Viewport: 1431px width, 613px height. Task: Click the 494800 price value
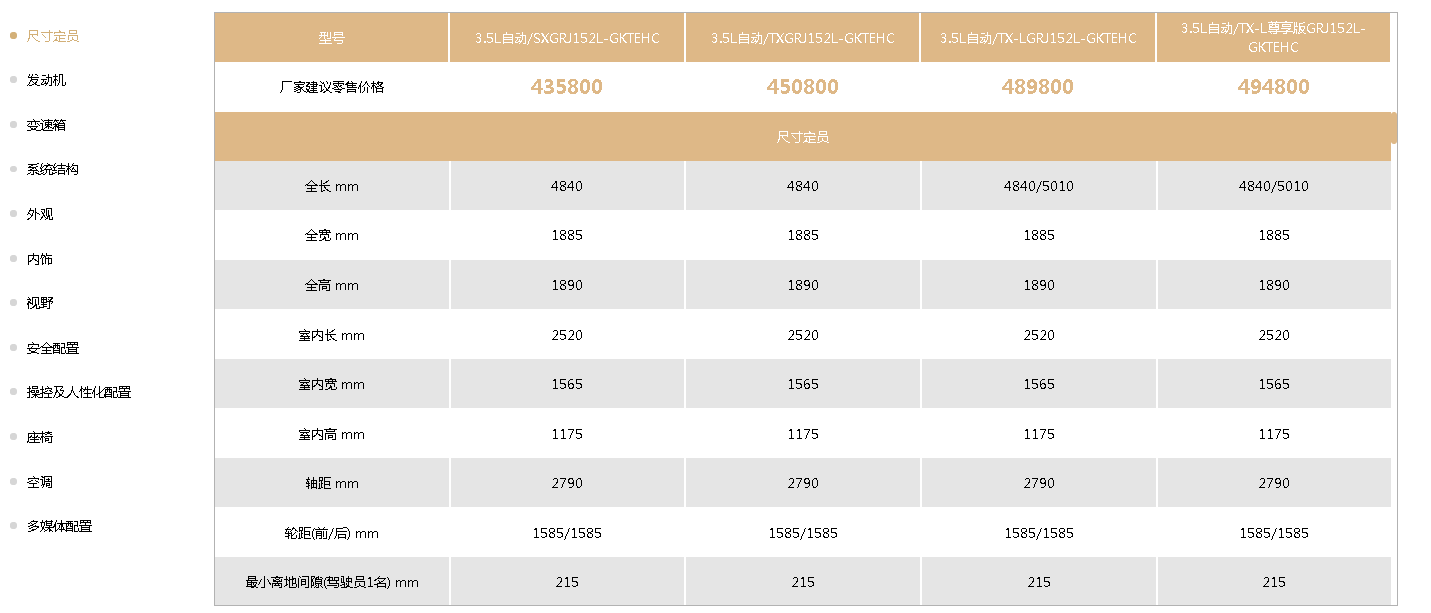1273,87
